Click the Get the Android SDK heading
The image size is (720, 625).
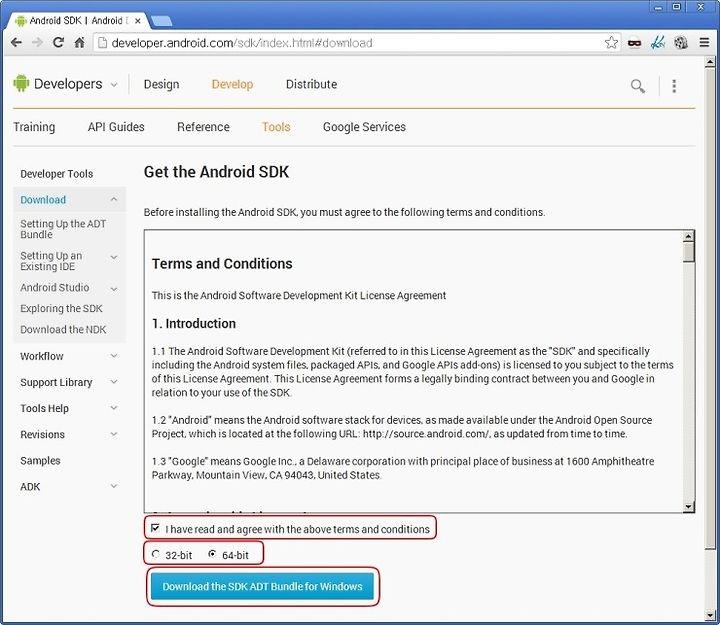[x=216, y=172]
